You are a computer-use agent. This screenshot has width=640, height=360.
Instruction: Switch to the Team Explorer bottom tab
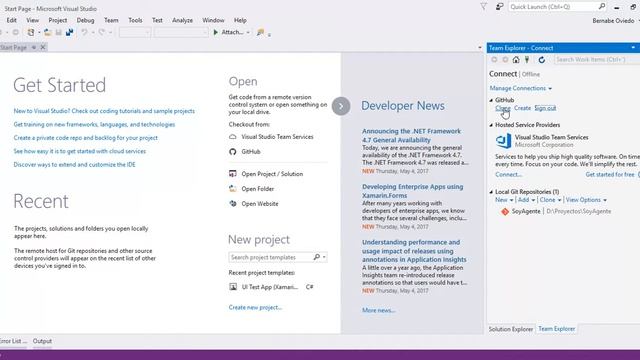coord(557,329)
